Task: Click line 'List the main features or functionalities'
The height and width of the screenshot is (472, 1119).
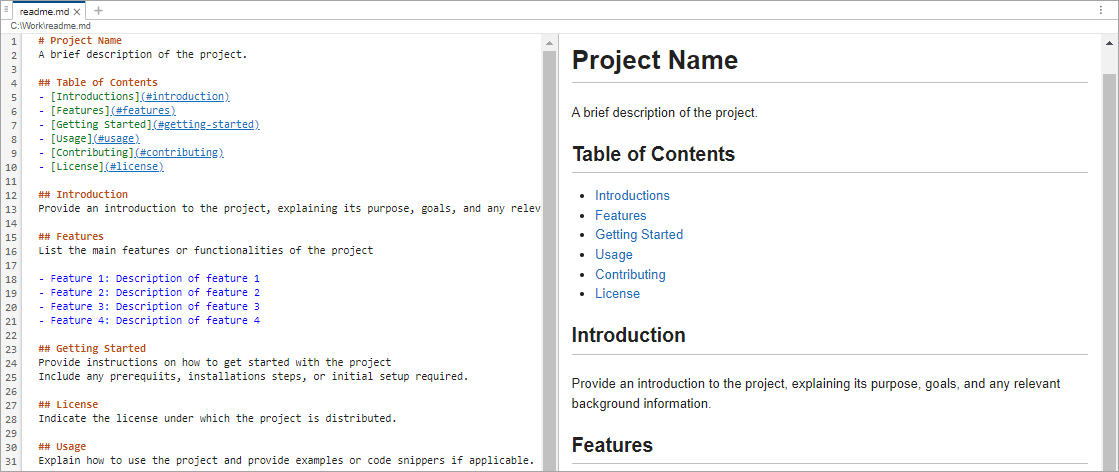Action: tap(206, 251)
